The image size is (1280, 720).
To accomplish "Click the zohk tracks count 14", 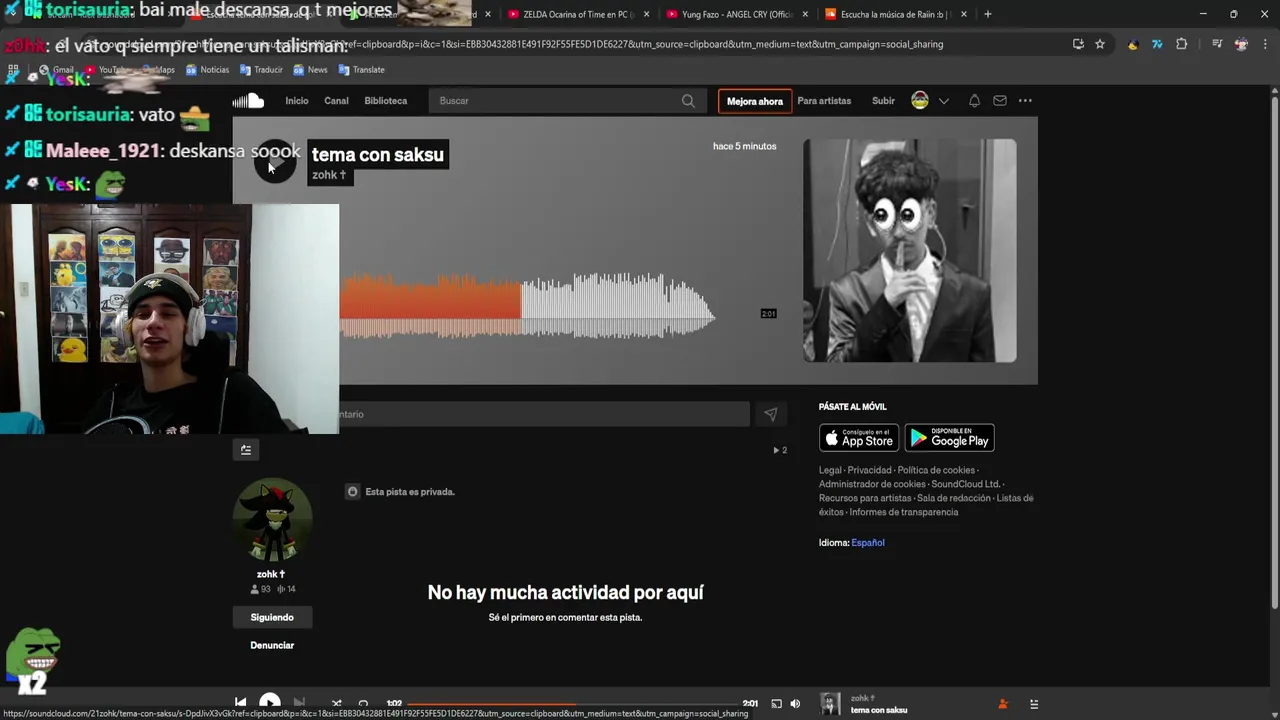I will (286, 589).
